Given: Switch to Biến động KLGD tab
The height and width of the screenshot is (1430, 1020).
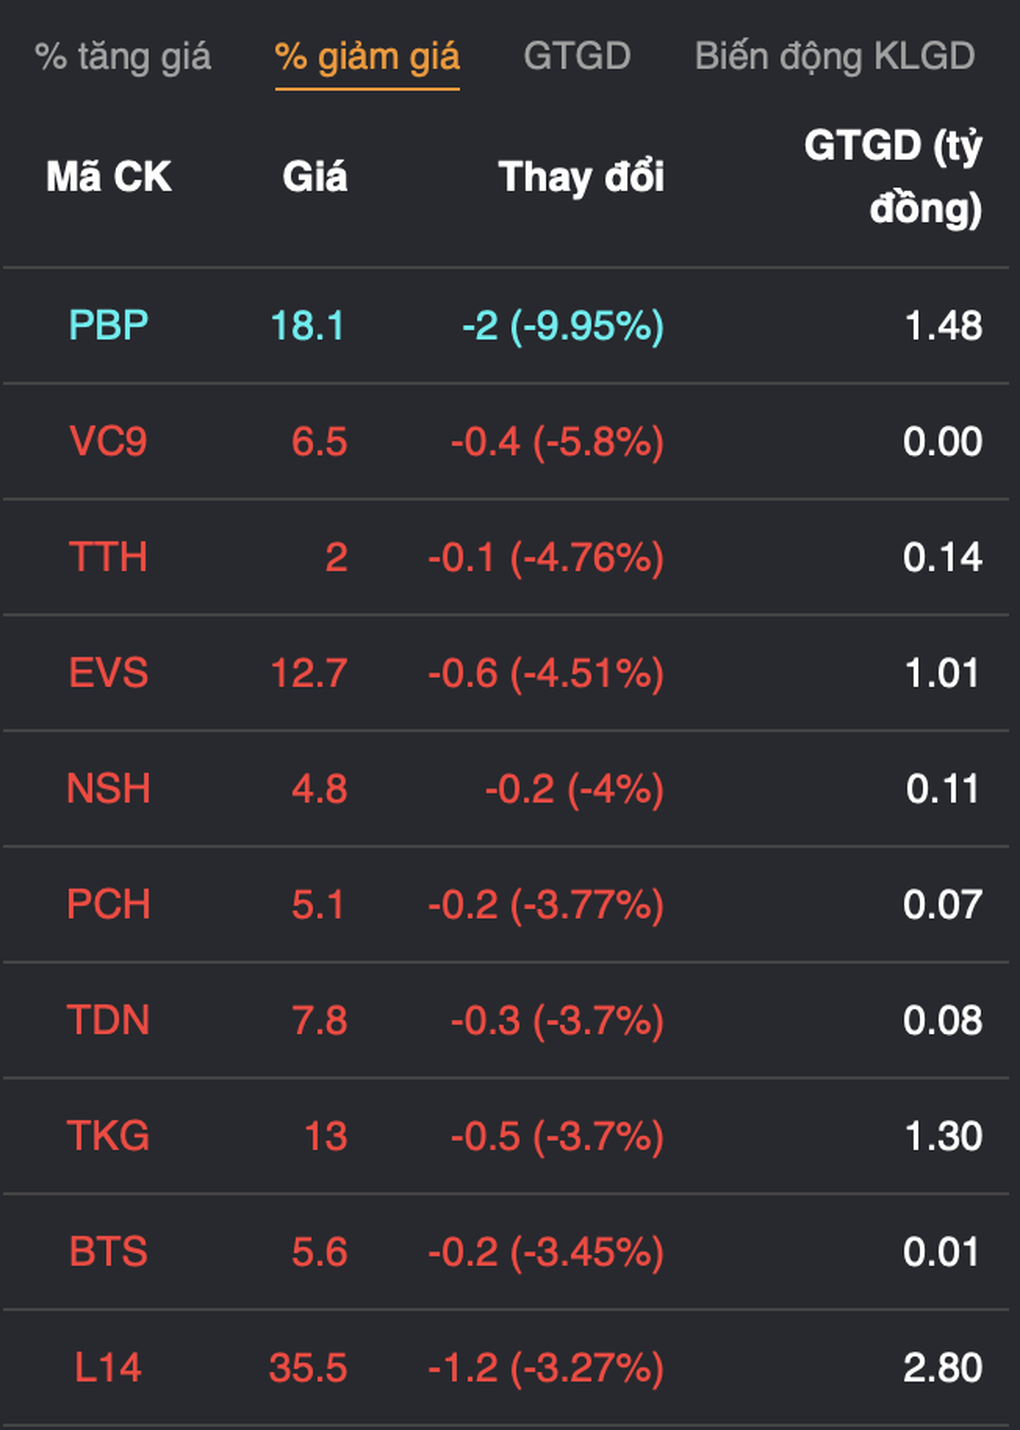Looking at the screenshot, I should click(834, 57).
